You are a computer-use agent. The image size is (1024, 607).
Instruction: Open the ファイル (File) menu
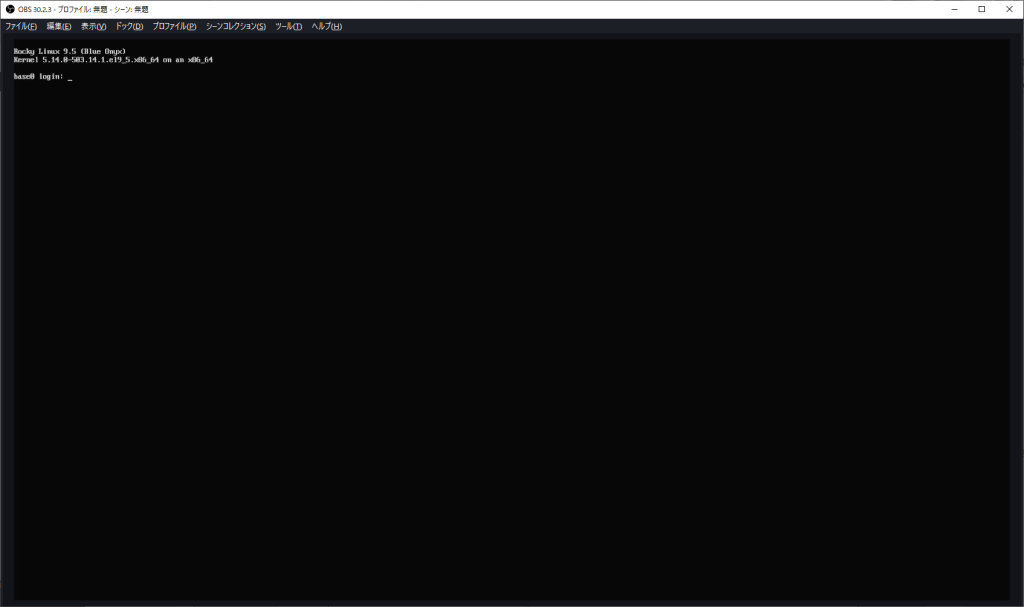pyautogui.click(x=21, y=26)
